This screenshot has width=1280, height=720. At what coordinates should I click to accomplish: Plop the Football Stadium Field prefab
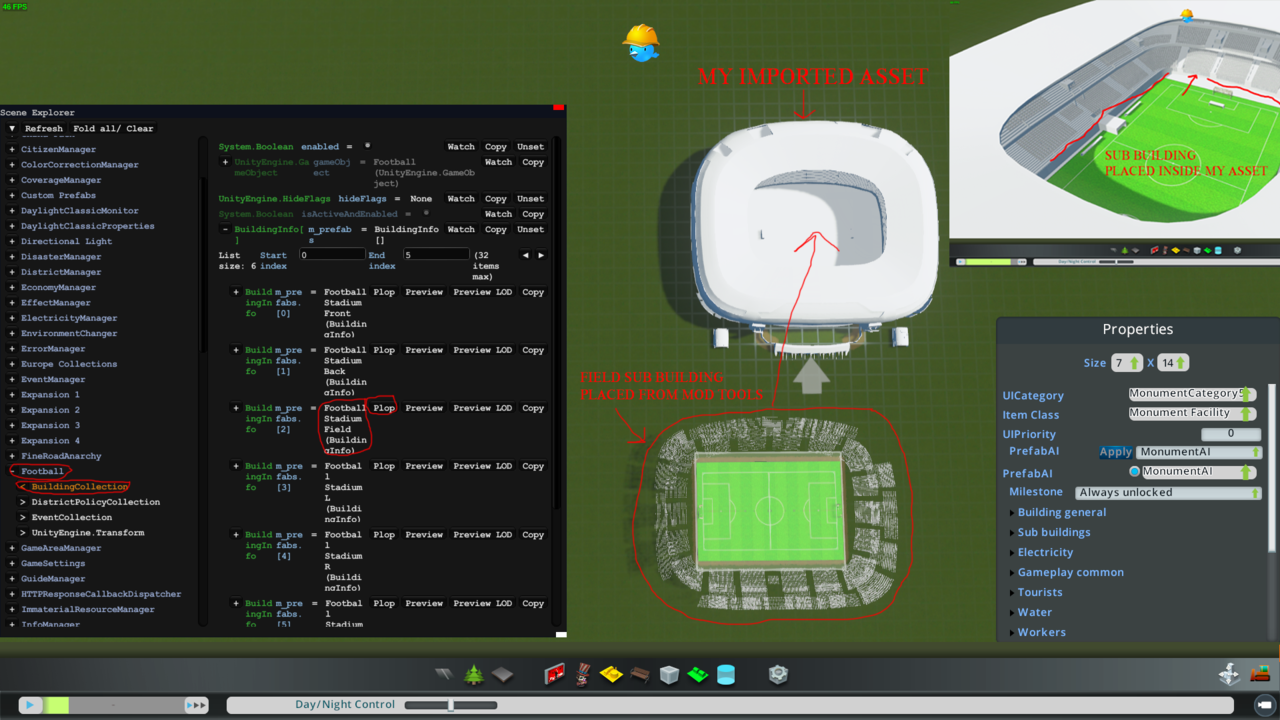pyautogui.click(x=384, y=408)
